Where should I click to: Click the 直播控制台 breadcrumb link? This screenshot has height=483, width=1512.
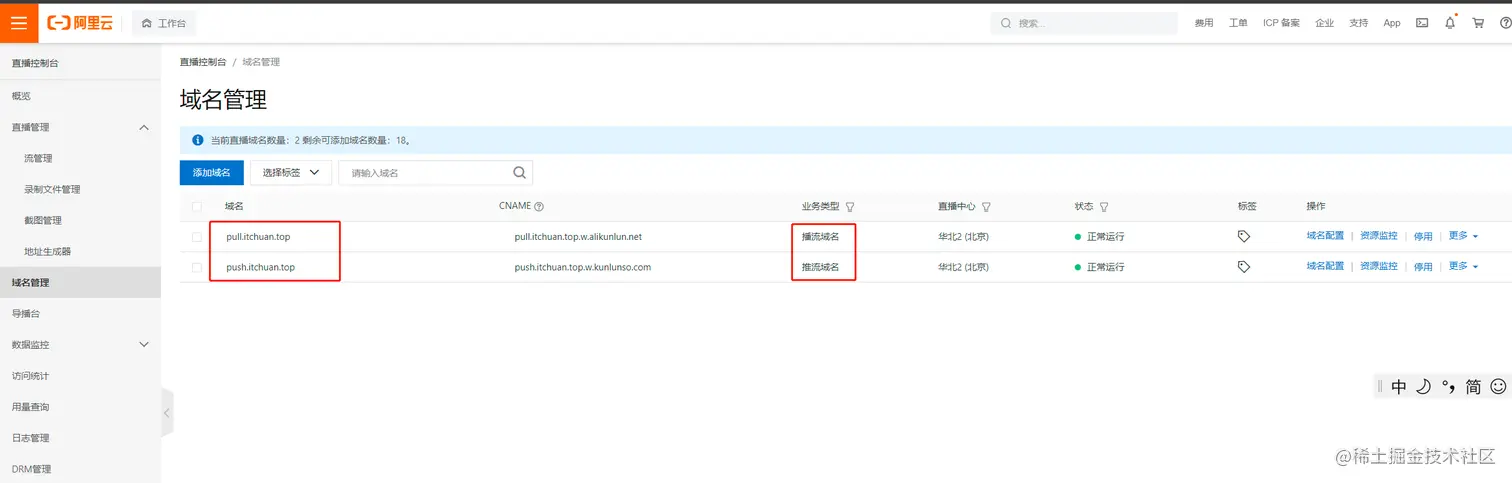click(x=203, y=62)
